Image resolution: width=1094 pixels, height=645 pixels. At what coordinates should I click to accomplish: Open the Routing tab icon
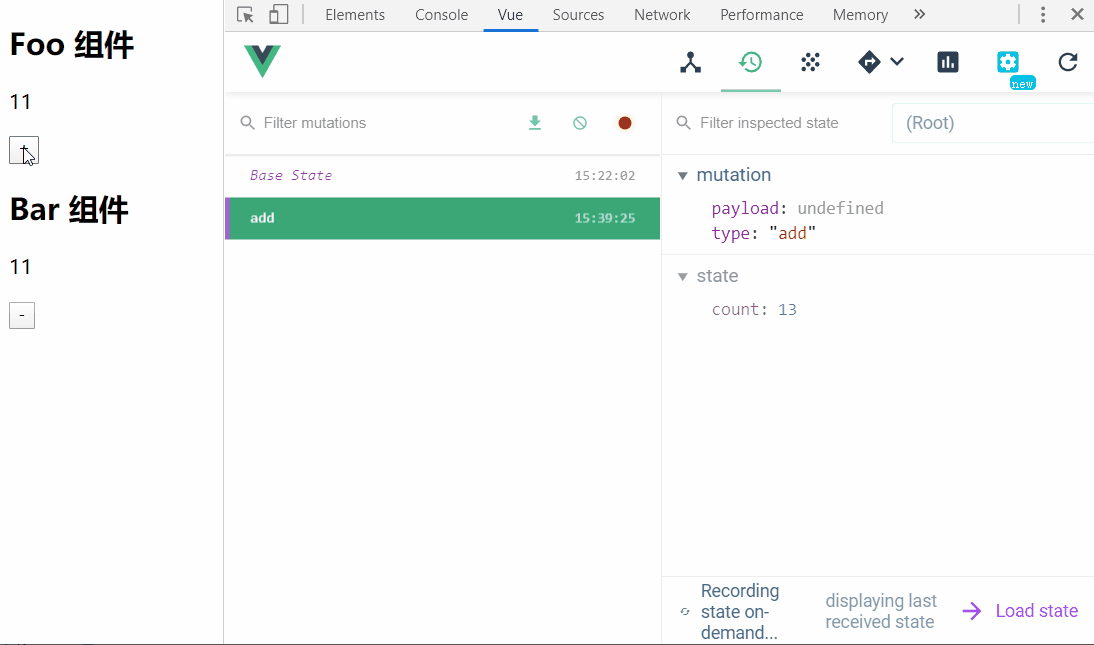point(869,62)
